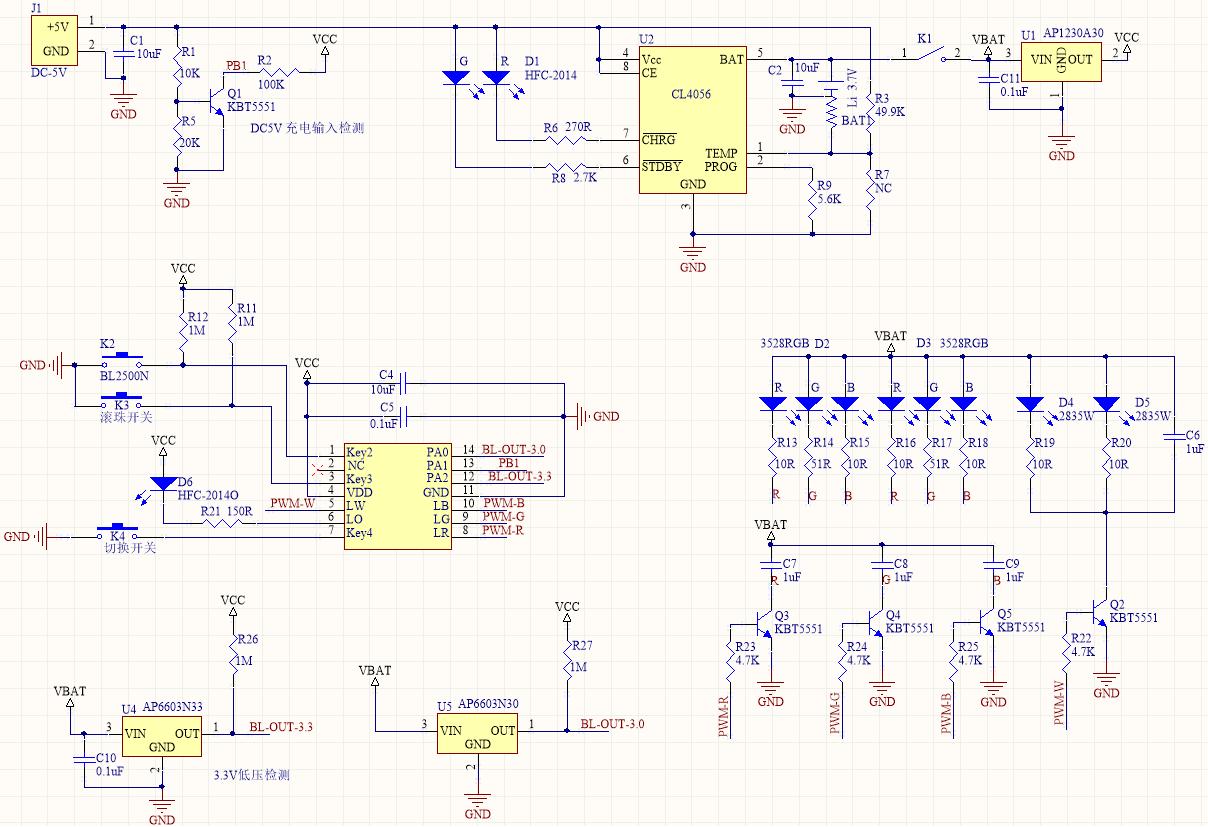The height and width of the screenshot is (827, 1208).
Task: Click the PB1 net label near R2
Action: click(237, 65)
